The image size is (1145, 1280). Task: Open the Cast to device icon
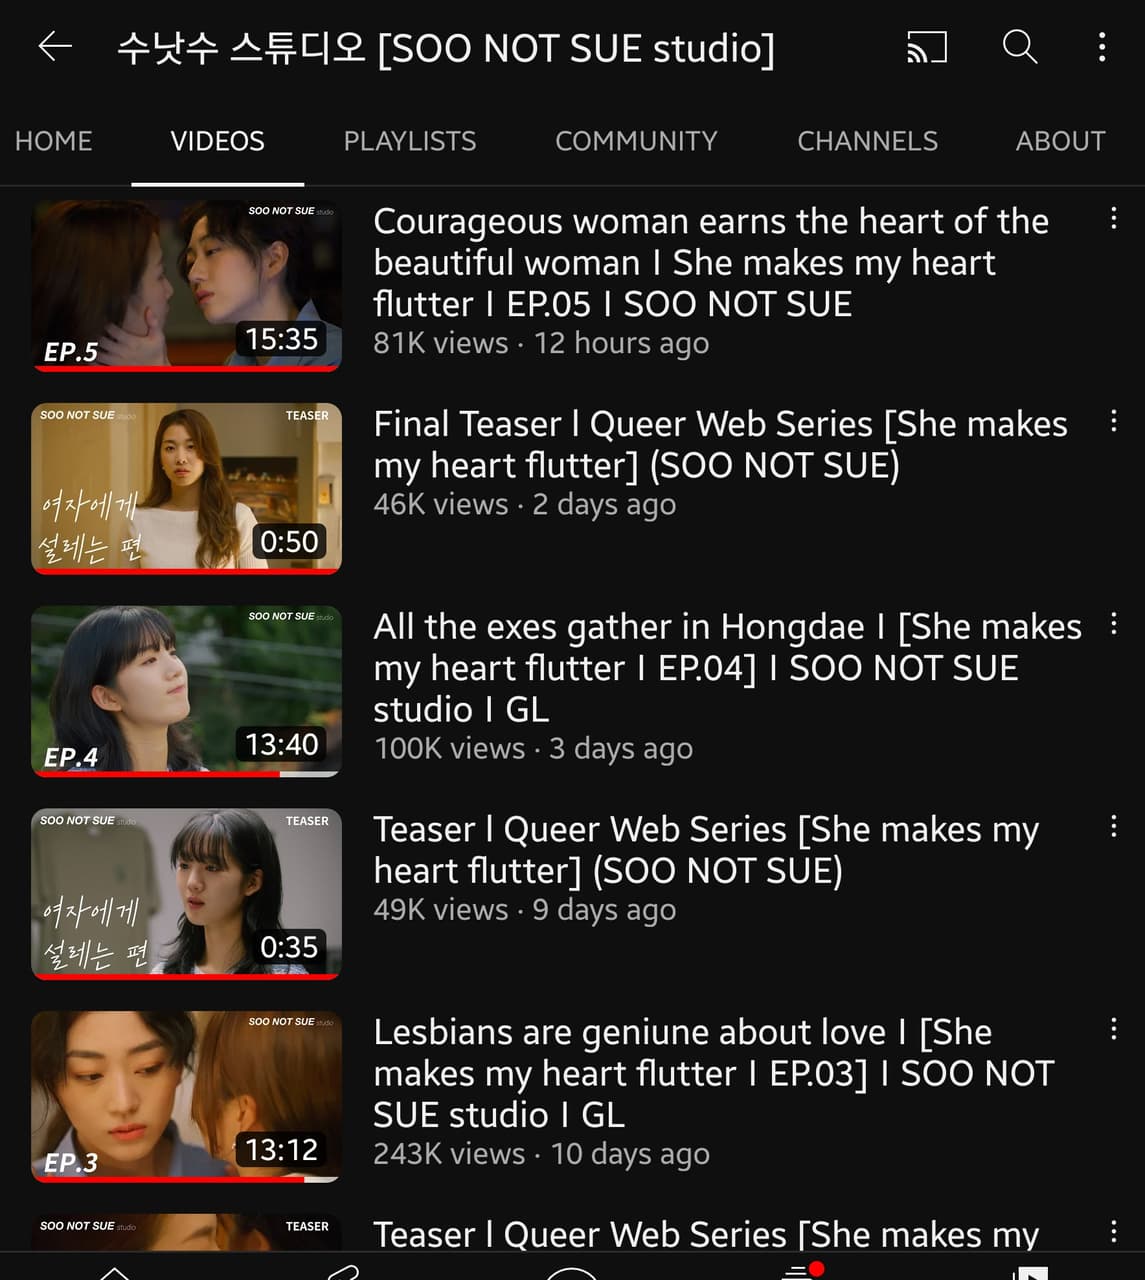[927, 46]
